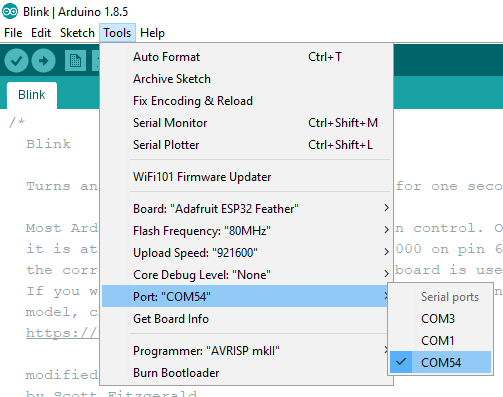Select the checked COM54 serial port
The width and height of the screenshot is (503, 397).
440,362
